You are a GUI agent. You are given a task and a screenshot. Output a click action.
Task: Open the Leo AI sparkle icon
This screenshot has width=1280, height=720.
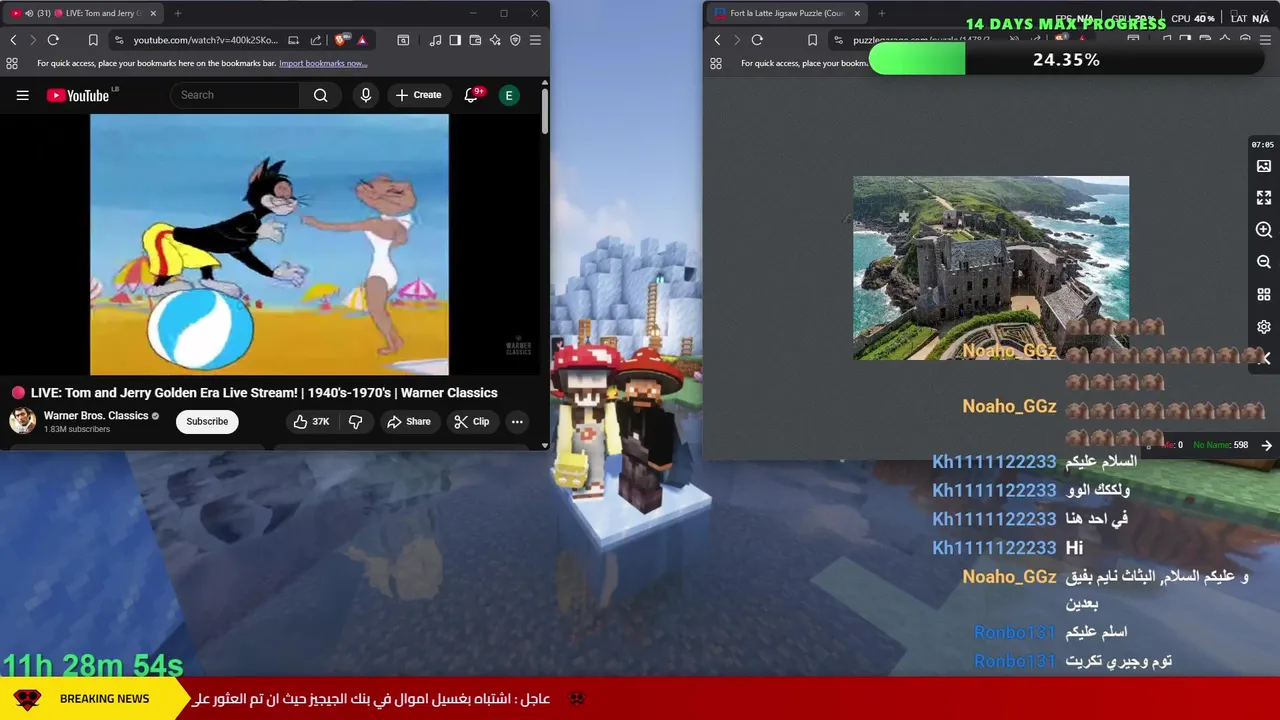pyautogui.click(x=495, y=40)
